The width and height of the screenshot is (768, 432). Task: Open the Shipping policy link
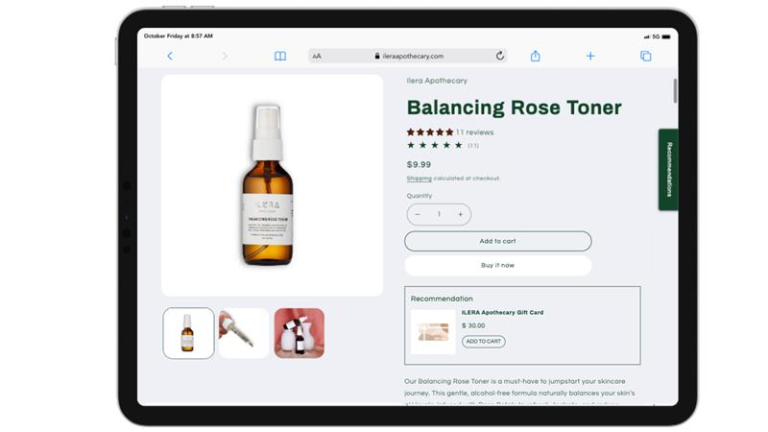tap(419, 178)
